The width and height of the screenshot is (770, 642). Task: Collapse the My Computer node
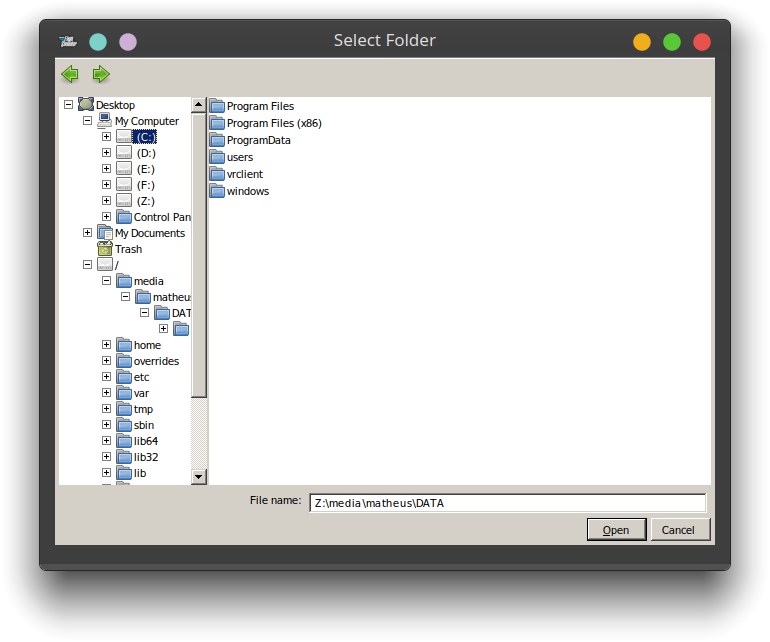pos(87,120)
